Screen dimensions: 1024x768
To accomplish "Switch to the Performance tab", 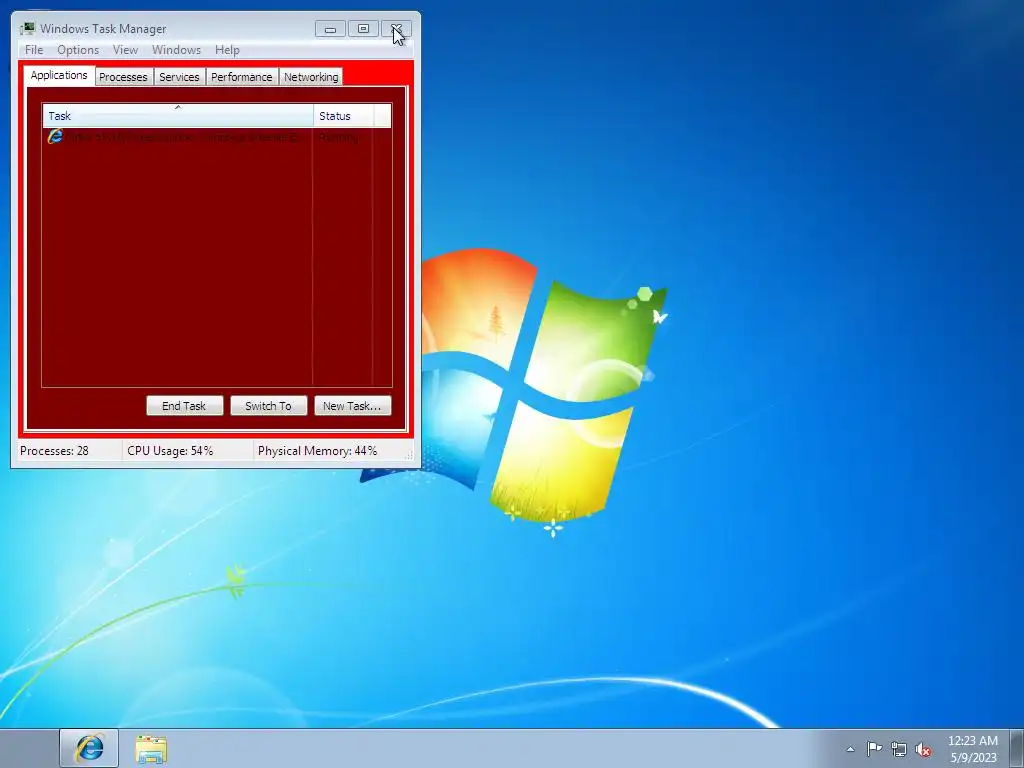I will tap(242, 77).
